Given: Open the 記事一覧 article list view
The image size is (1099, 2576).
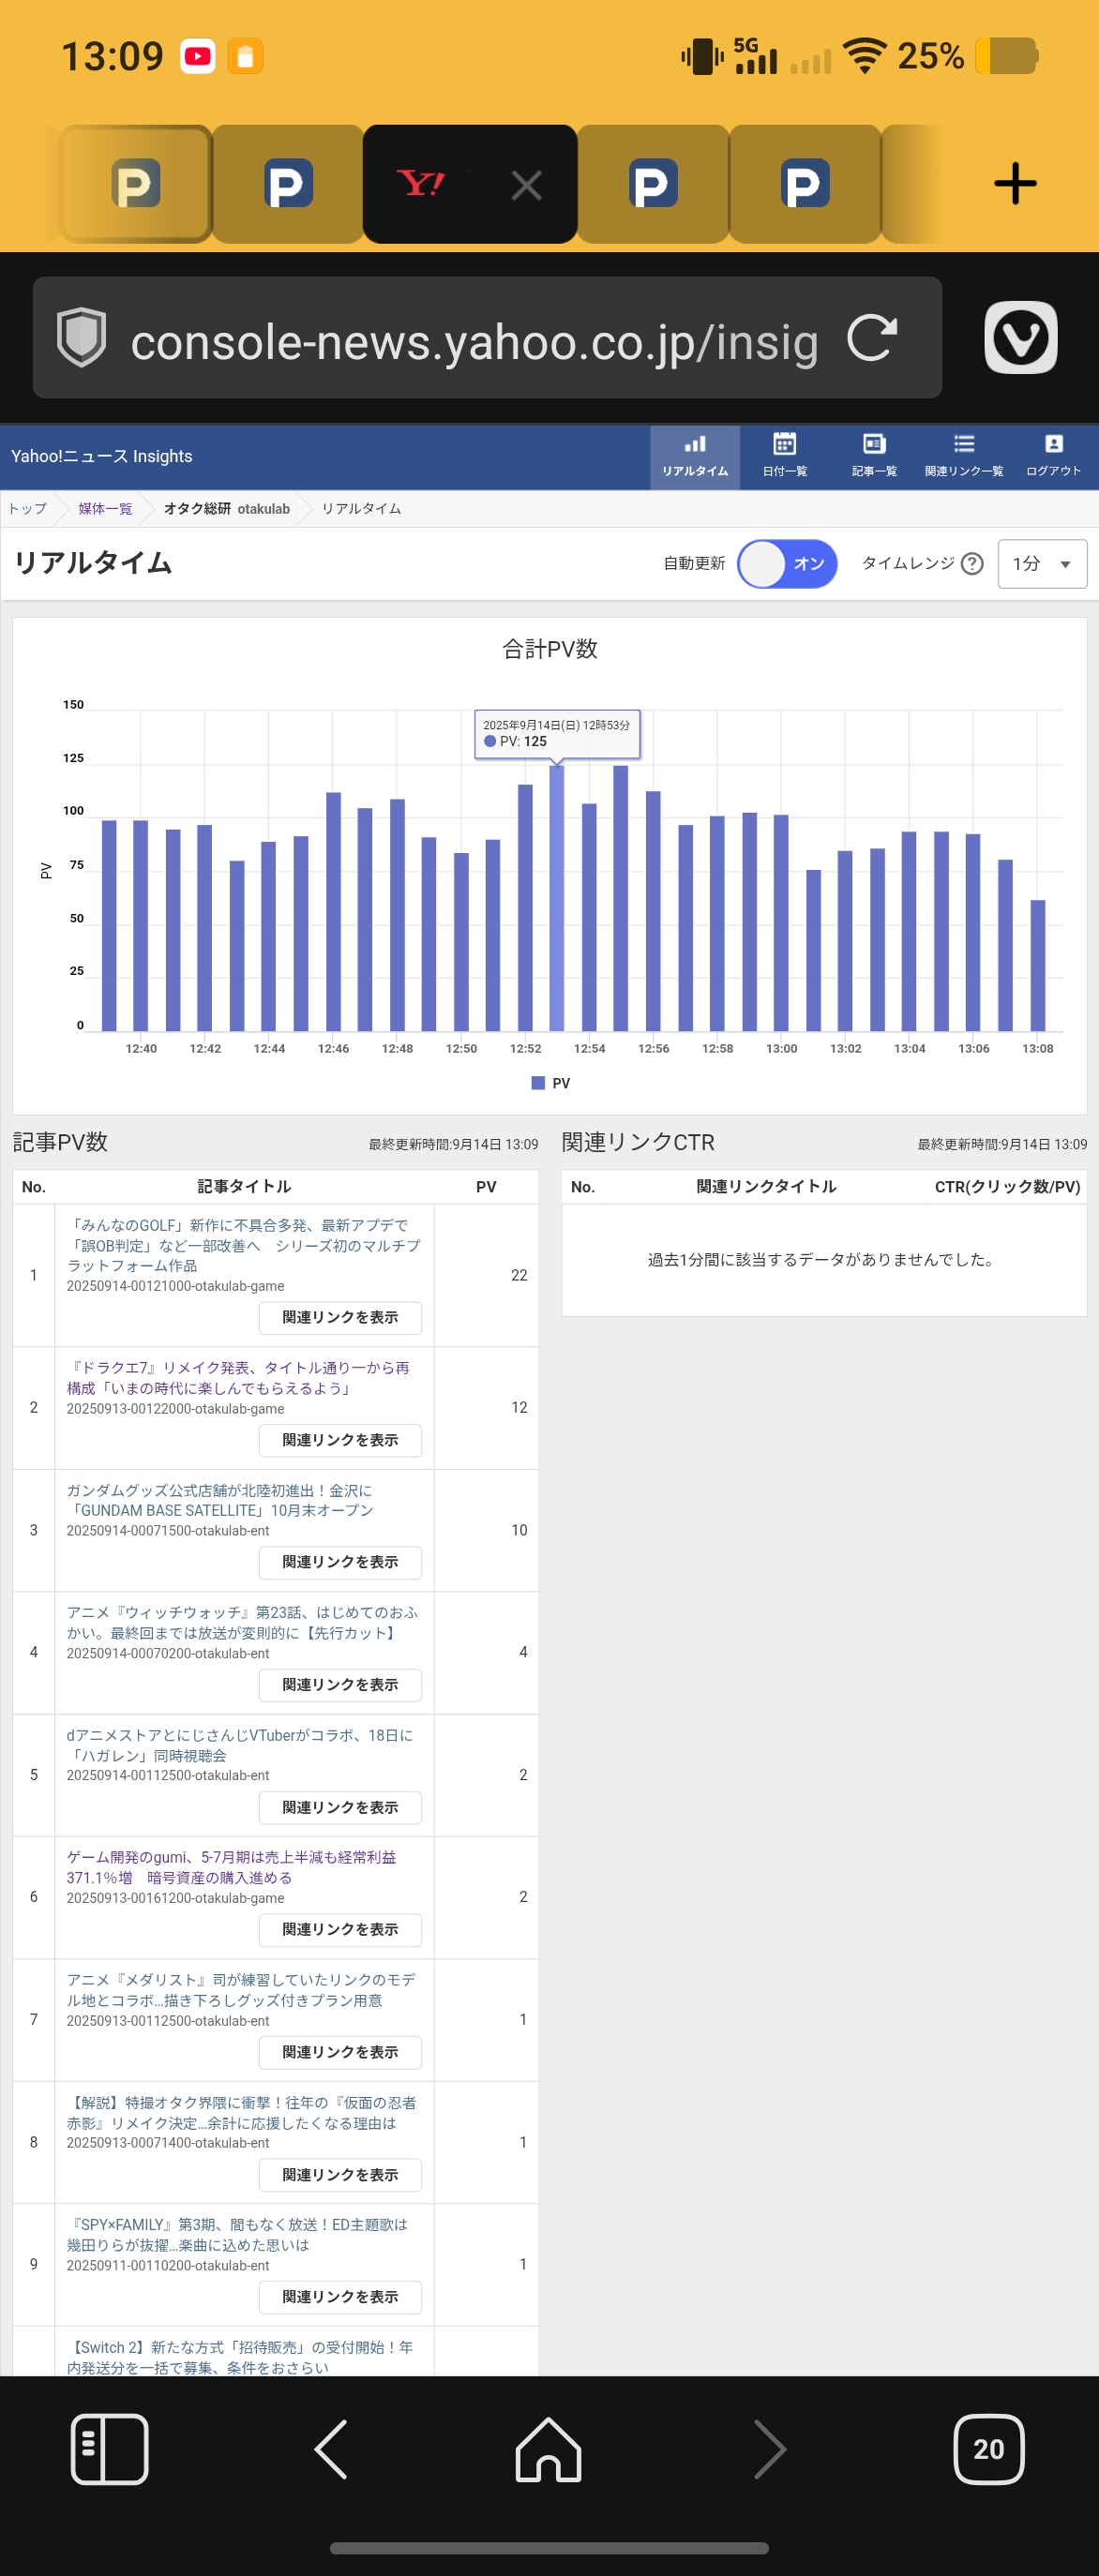Looking at the screenshot, I should pyautogui.click(x=874, y=457).
